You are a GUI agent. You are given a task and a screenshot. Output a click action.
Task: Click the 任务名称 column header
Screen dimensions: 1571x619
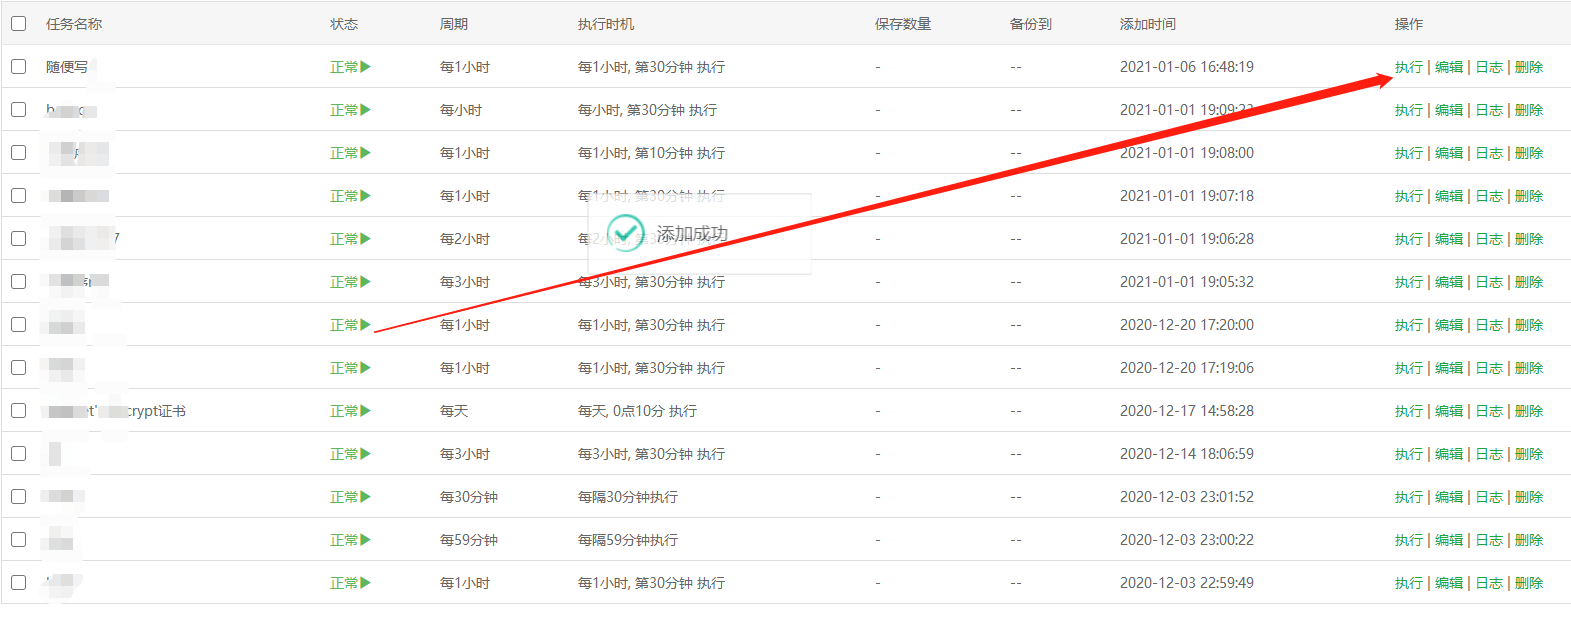click(74, 24)
